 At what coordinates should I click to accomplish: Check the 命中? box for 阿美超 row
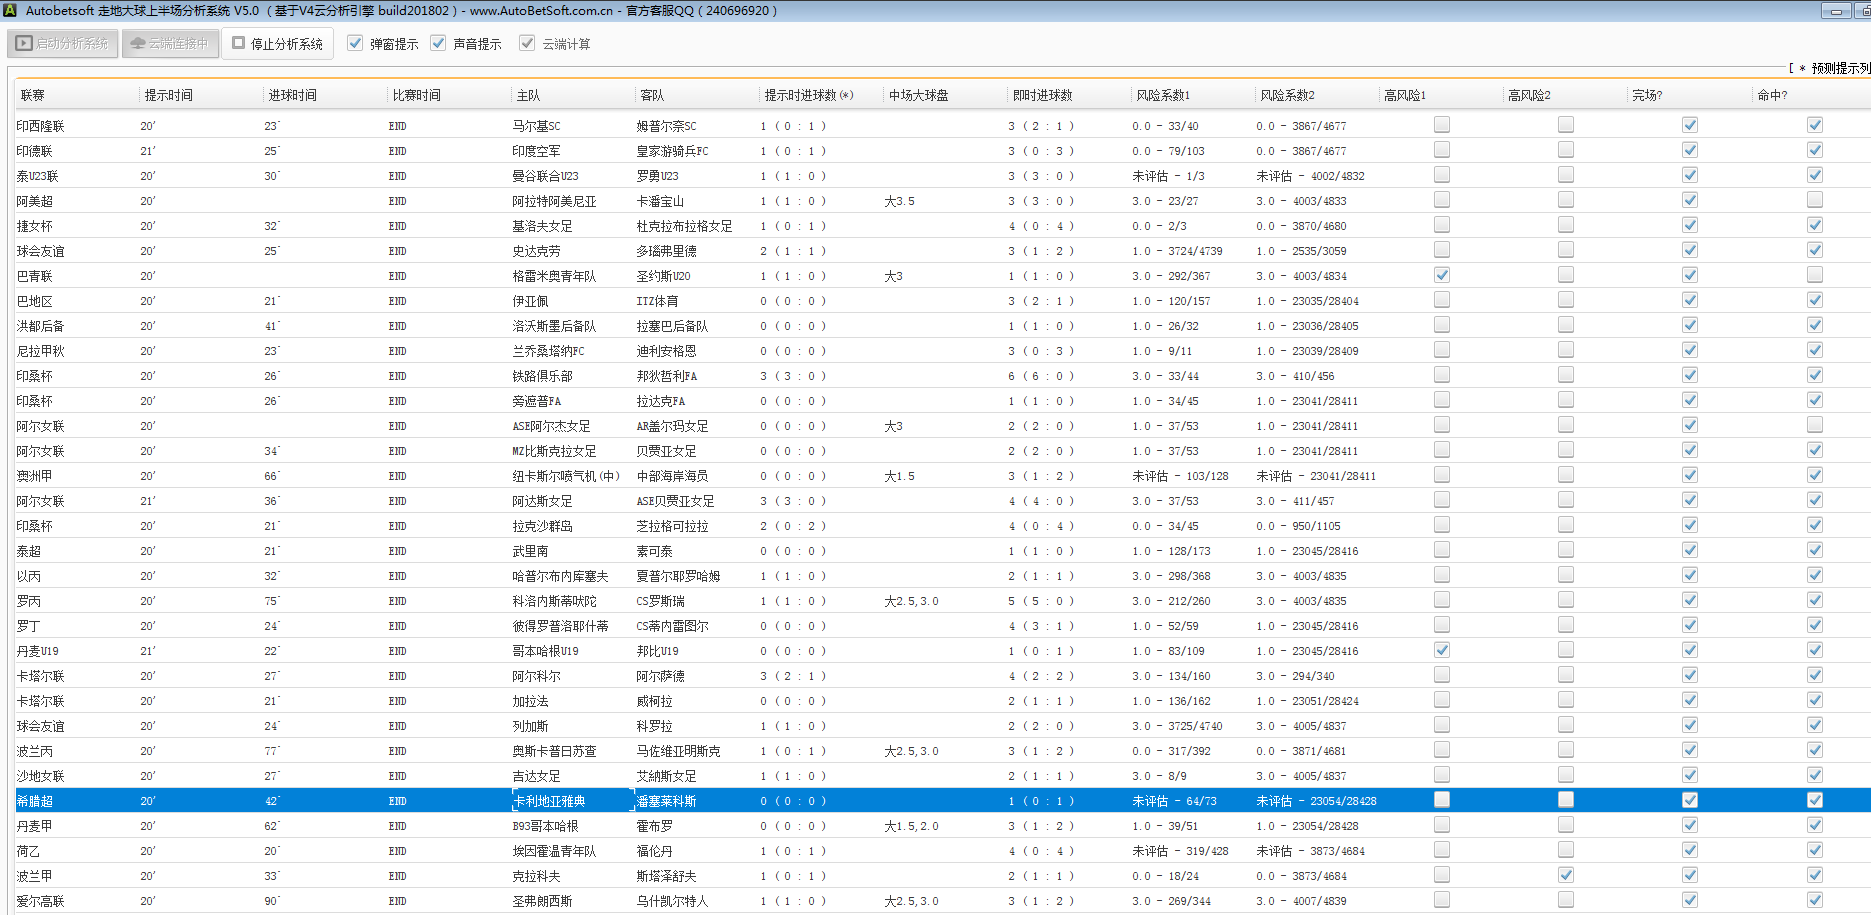pos(1814,200)
